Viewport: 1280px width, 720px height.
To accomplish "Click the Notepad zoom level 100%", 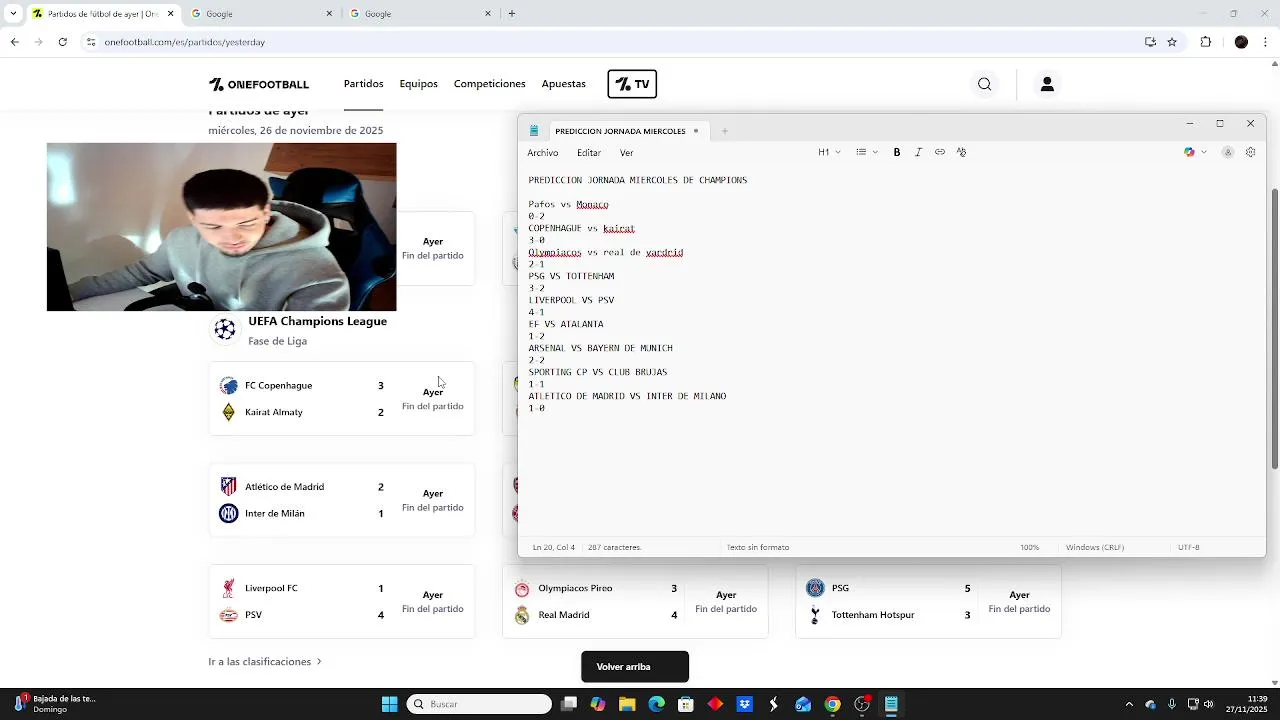I will (1029, 547).
